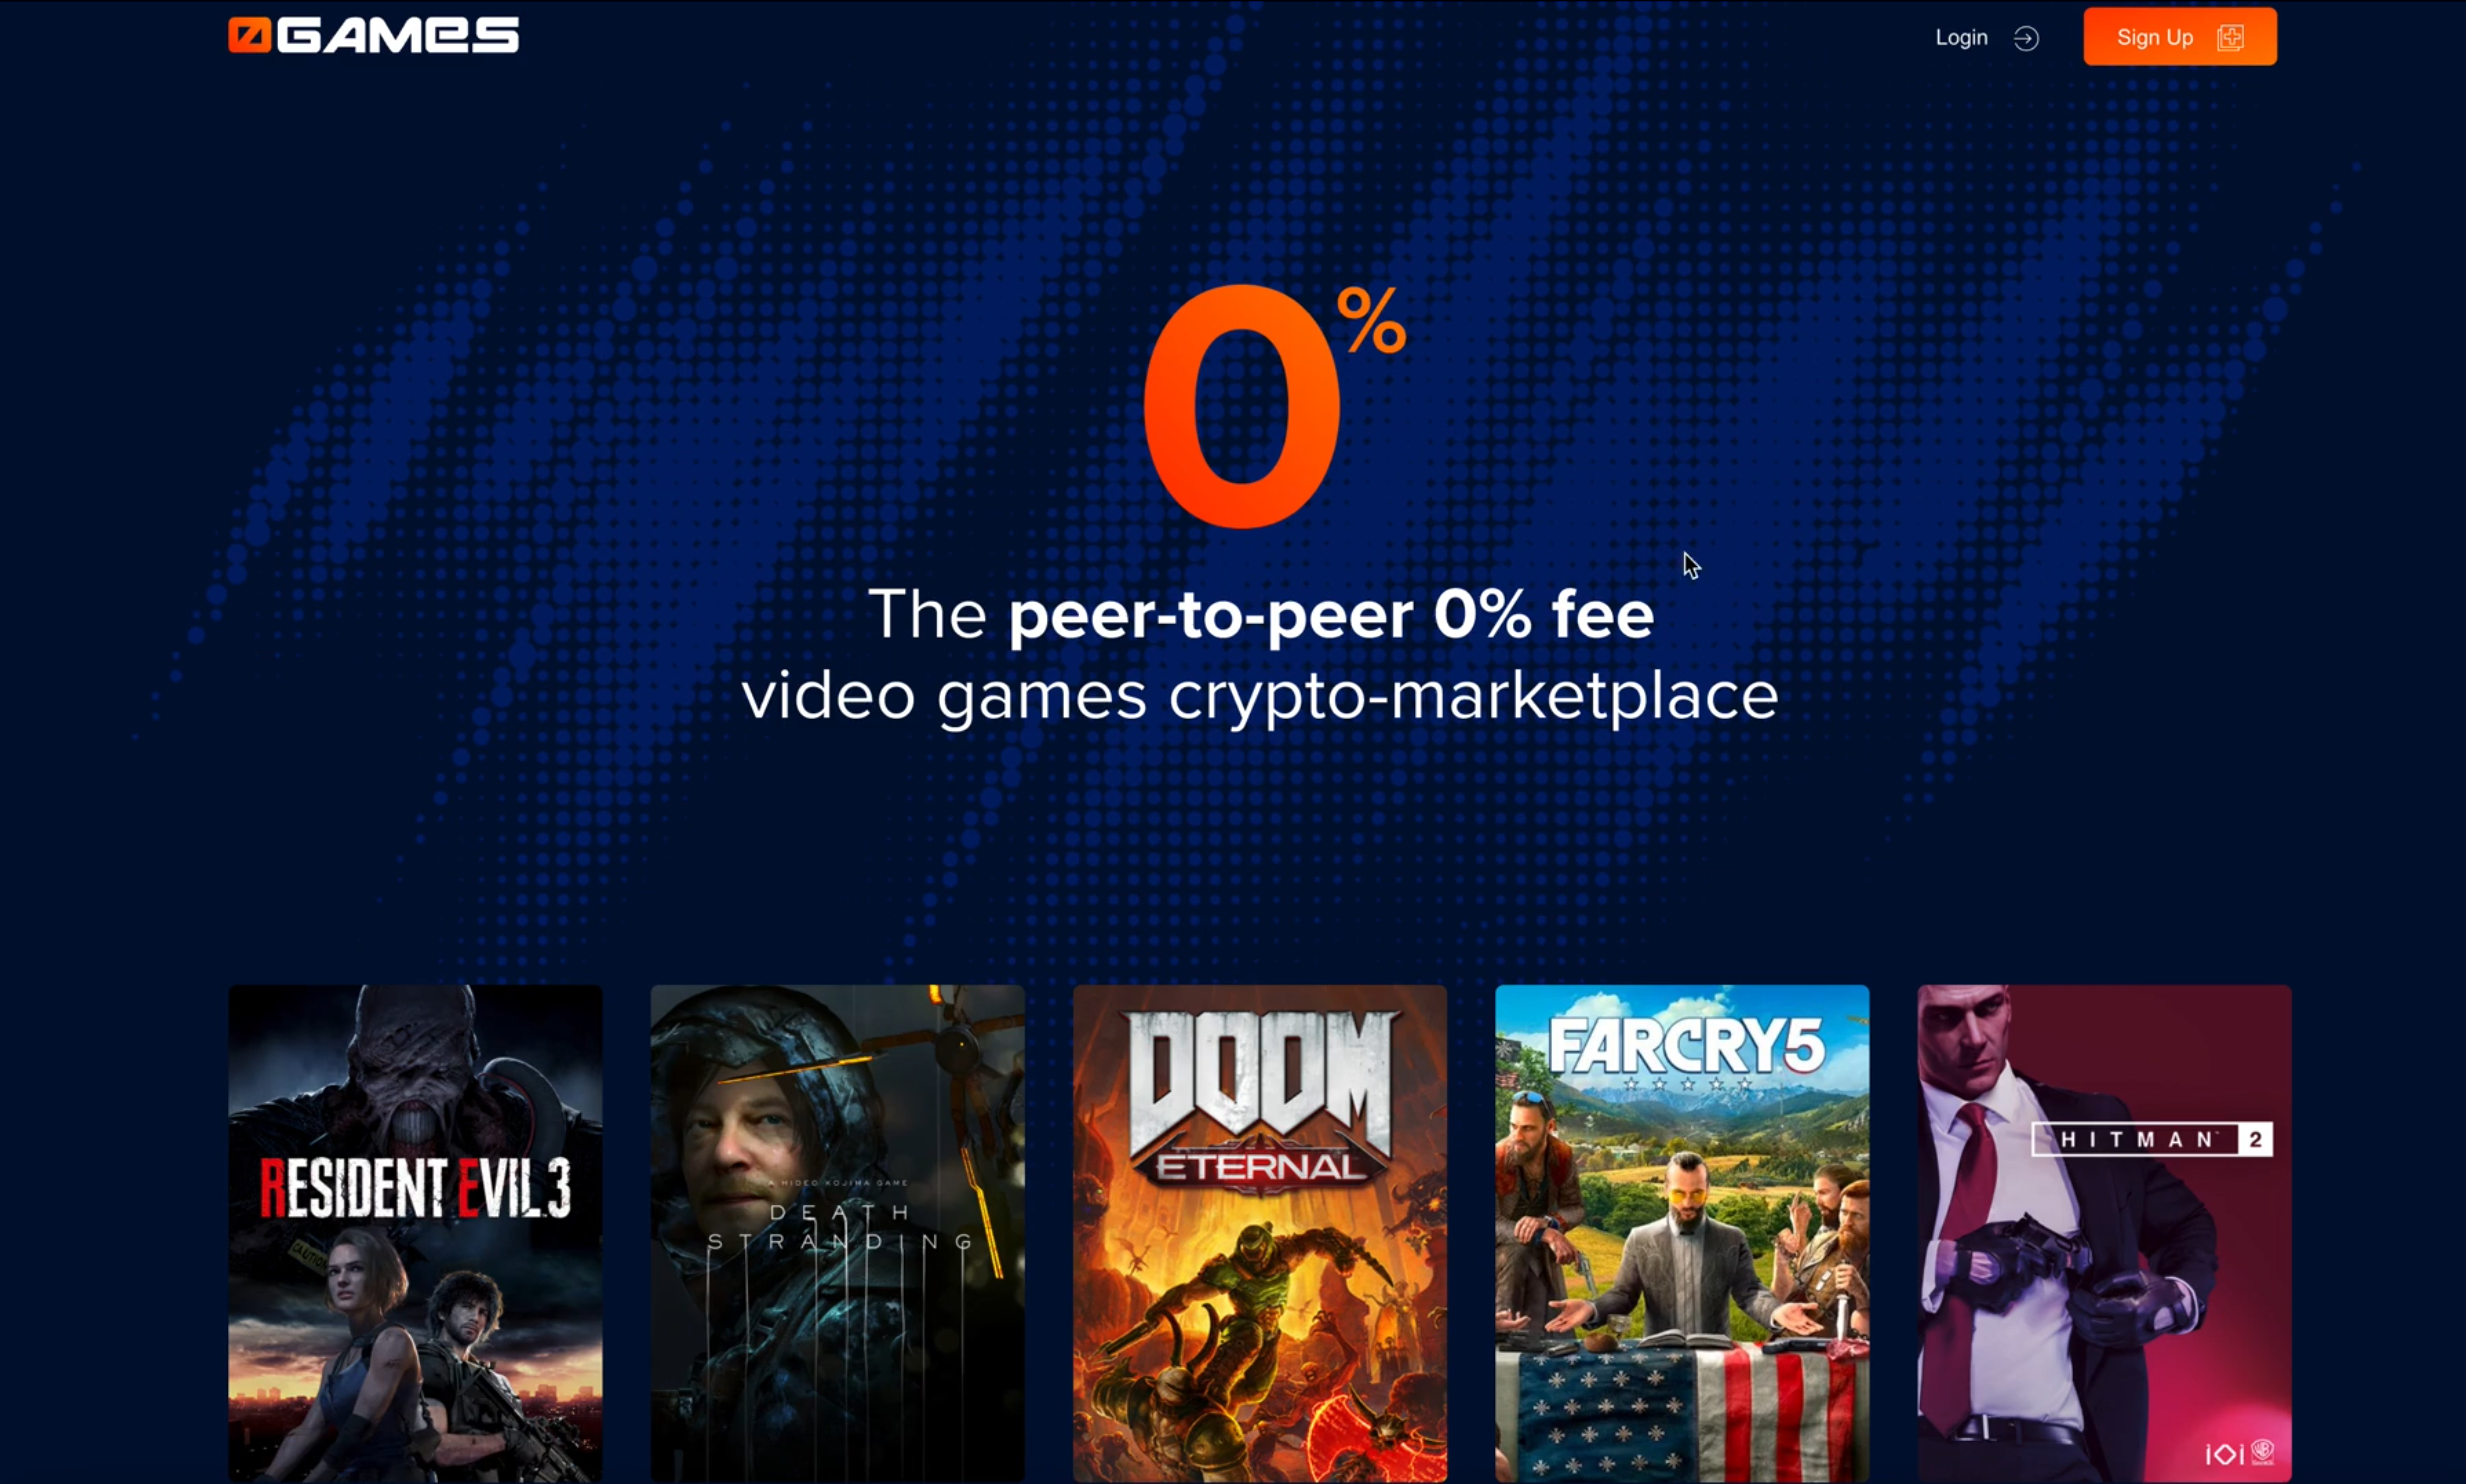
Task: Click the Resident Evil 3 title text
Action: [x=415, y=1188]
